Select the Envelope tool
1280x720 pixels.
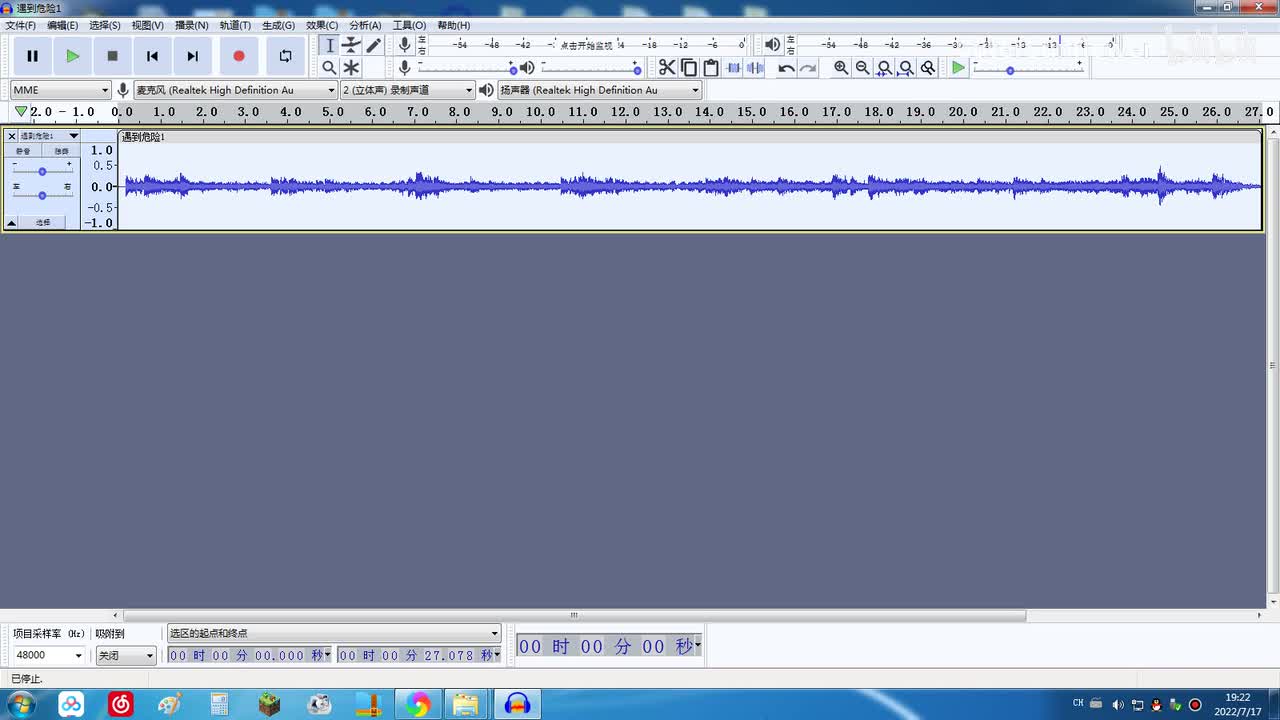[351, 46]
